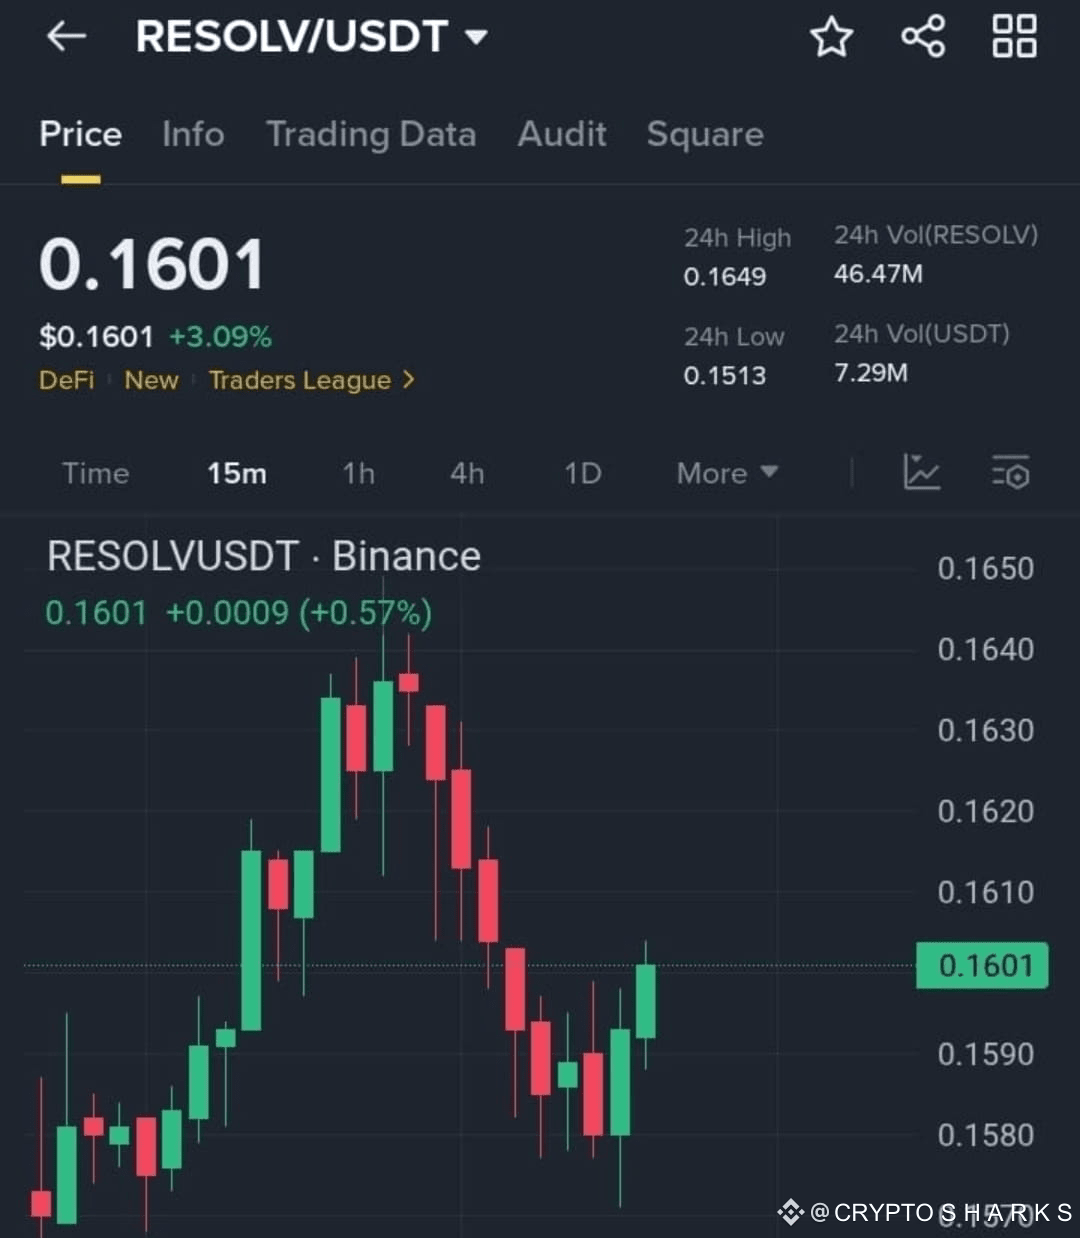
Task: Select the Info section
Action: (192, 135)
